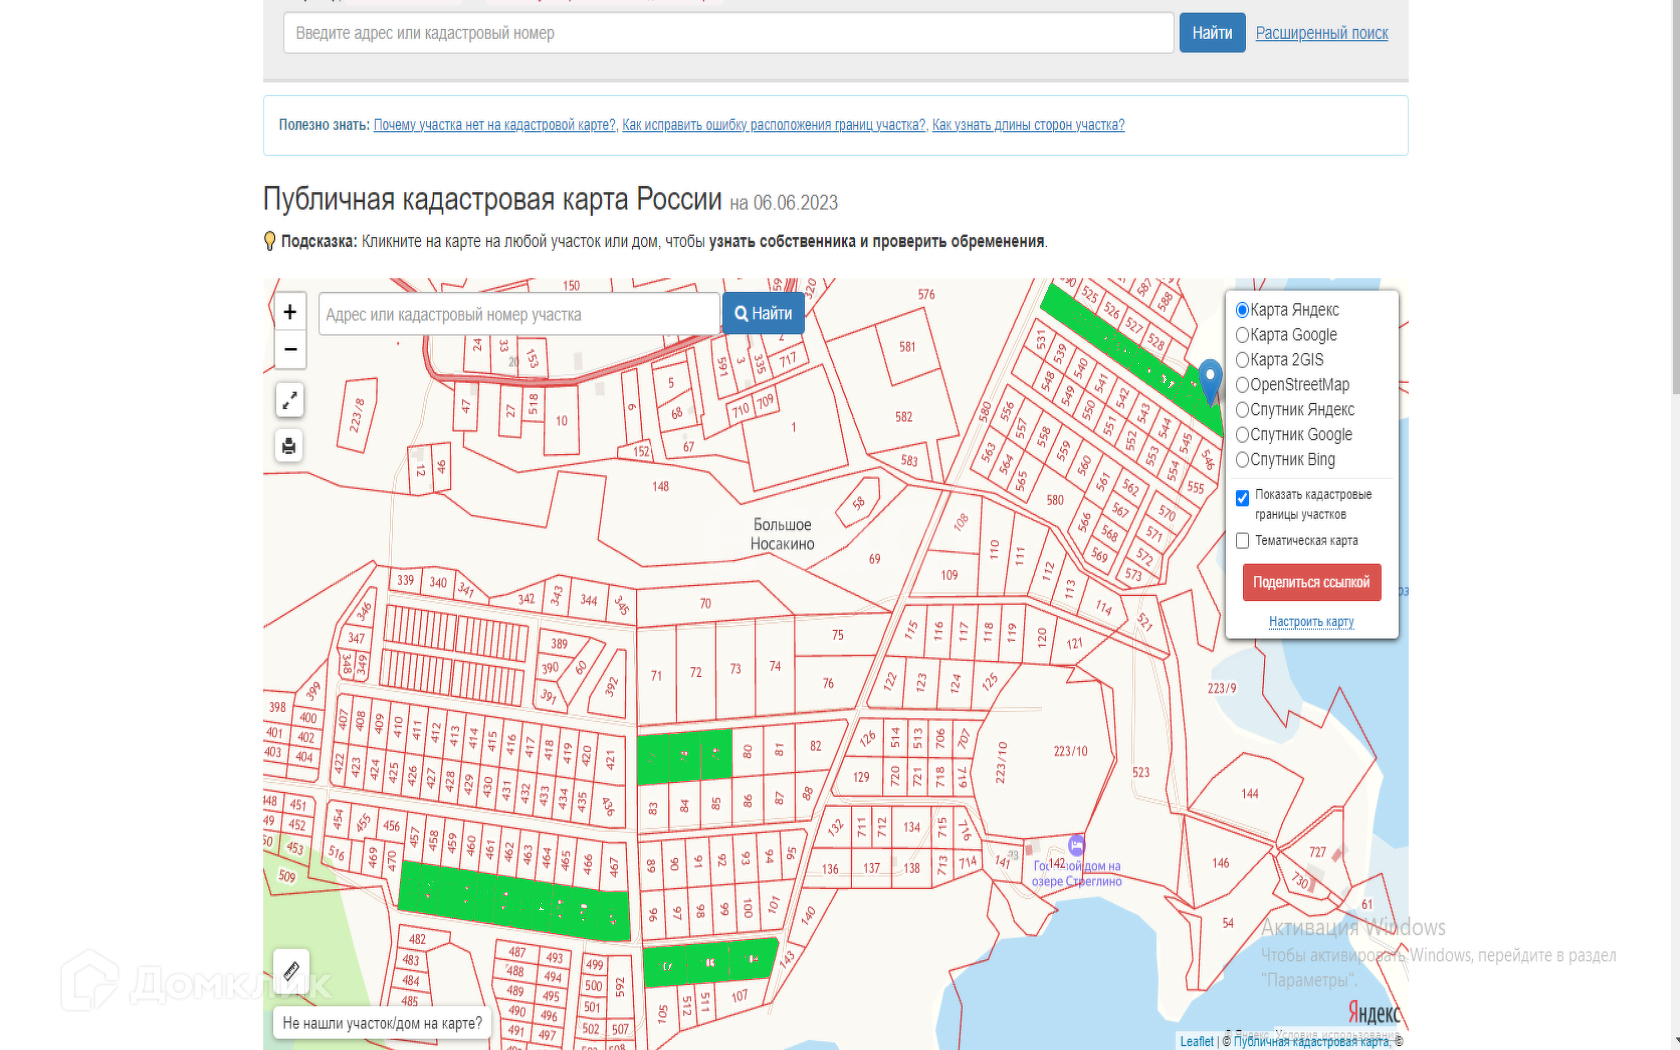Select parcel 223/10 on the map
Image resolution: width=1680 pixels, height=1050 pixels.
coord(1070,751)
